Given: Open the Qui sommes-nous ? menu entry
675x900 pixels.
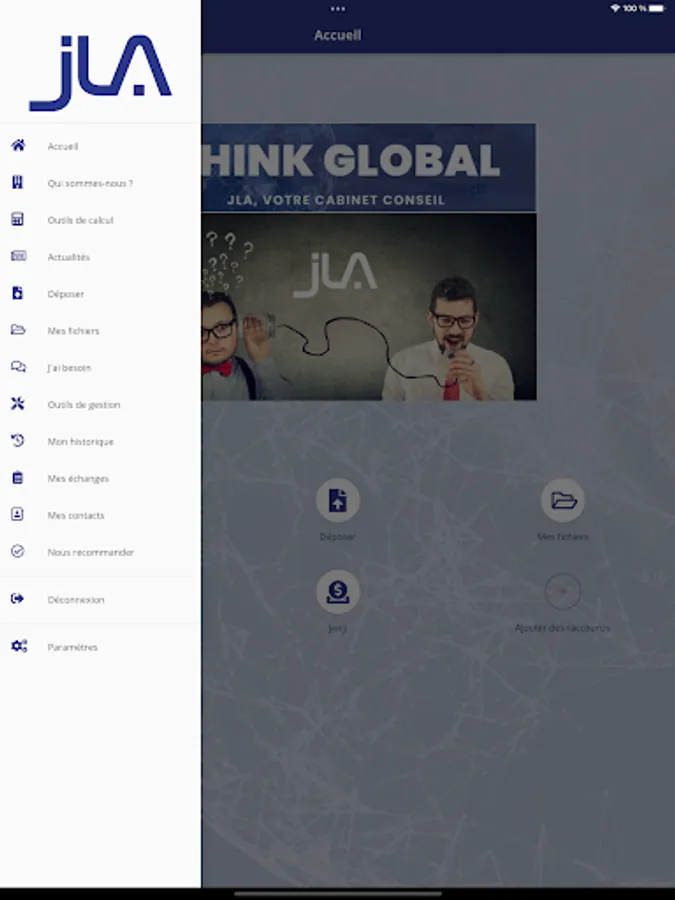Looking at the screenshot, I should [90, 183].
